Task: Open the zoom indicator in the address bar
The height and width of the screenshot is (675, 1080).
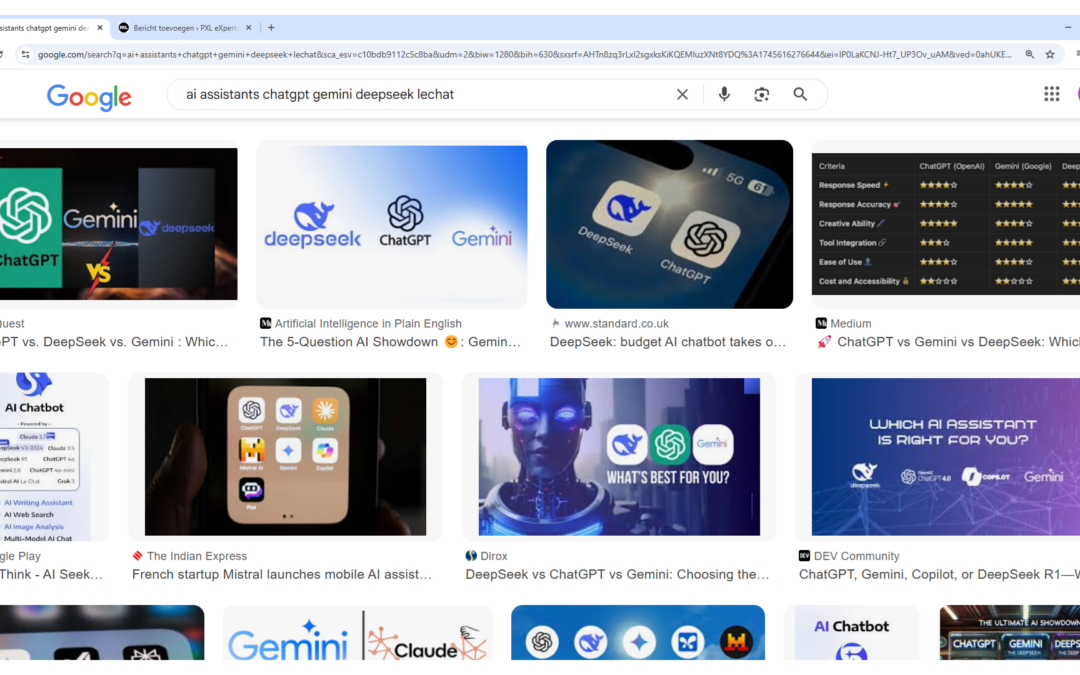Action: pyautogui.click(x=1029, y=54)
